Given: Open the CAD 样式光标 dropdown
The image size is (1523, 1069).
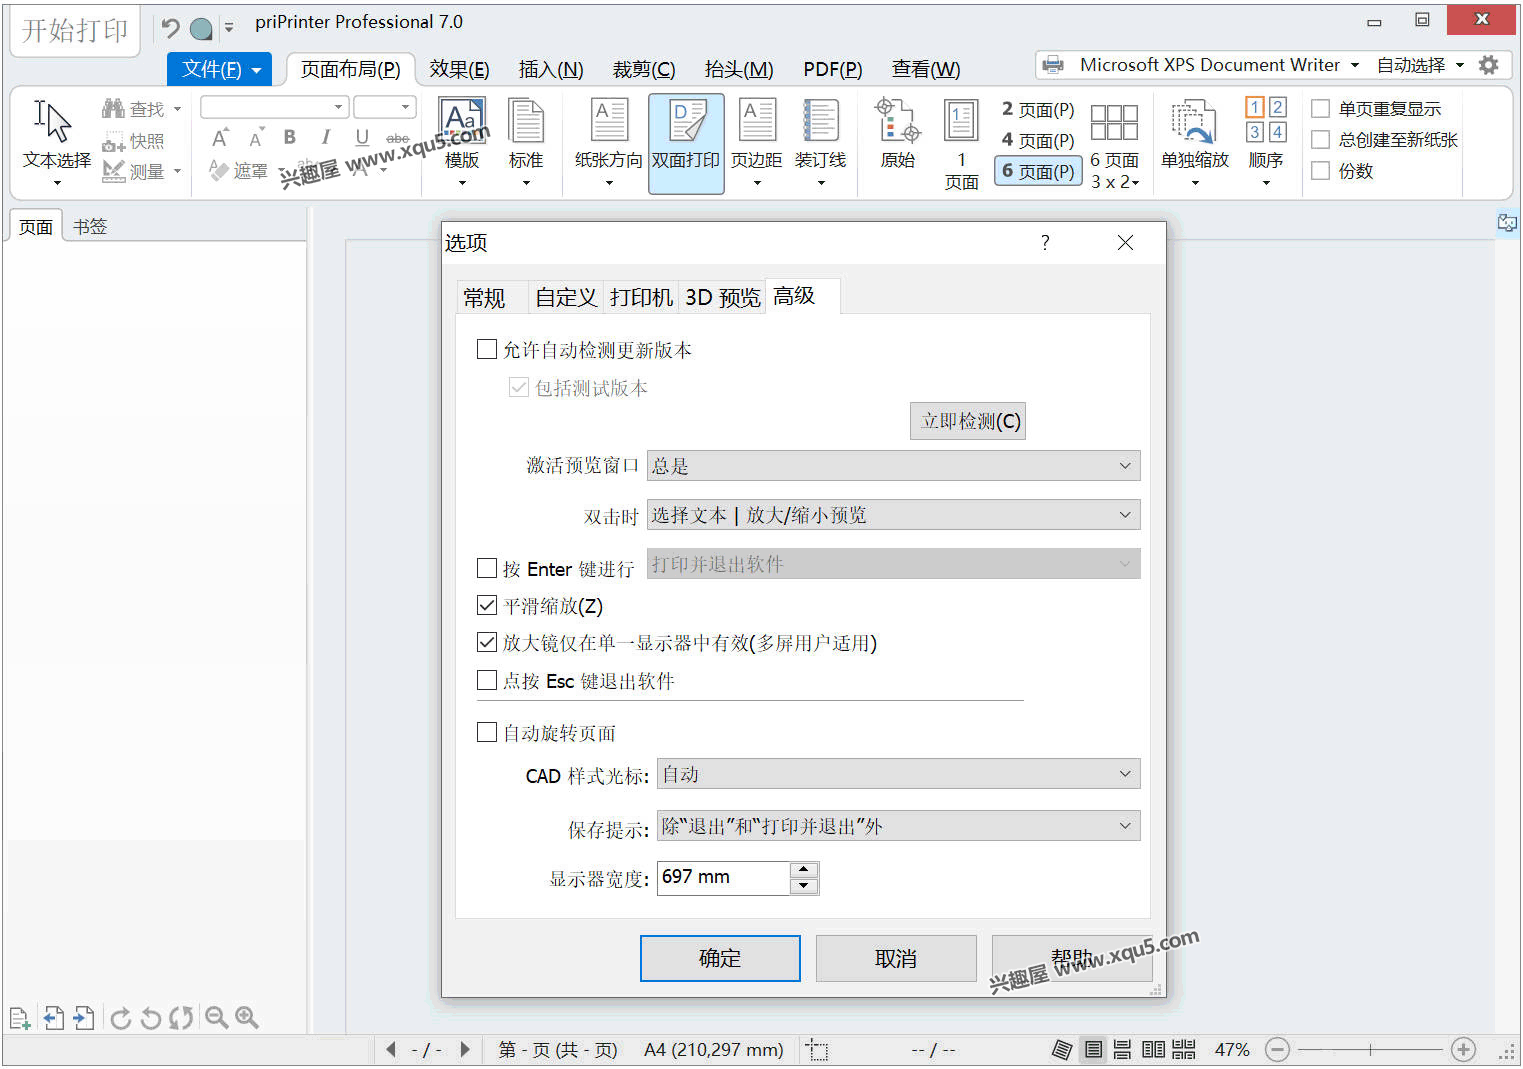Looking at the screenshot, I should (898, 774).
